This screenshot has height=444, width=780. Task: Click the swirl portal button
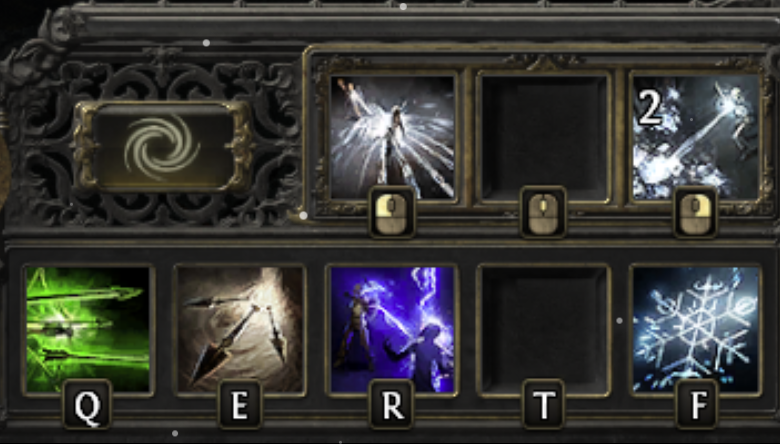(163, 147)
